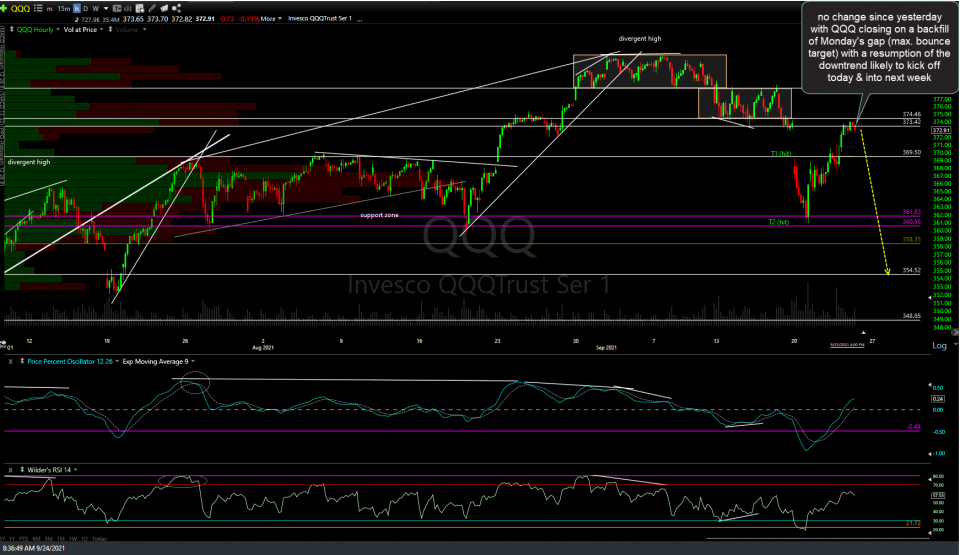This screenshot has height=555, width=960.
Task: Select the pencil drawing tool icon
Action: tap(152, 9)
